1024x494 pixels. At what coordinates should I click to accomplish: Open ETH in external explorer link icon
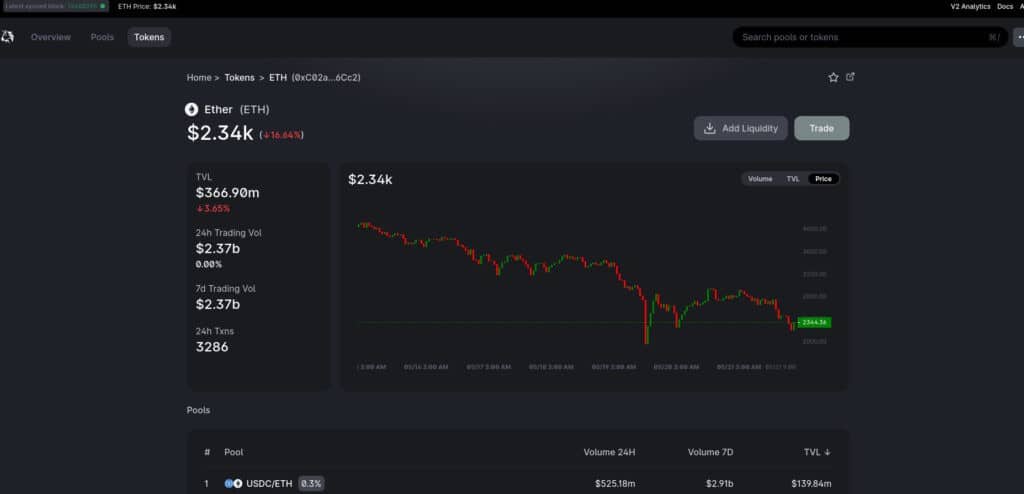coord(851,77)
